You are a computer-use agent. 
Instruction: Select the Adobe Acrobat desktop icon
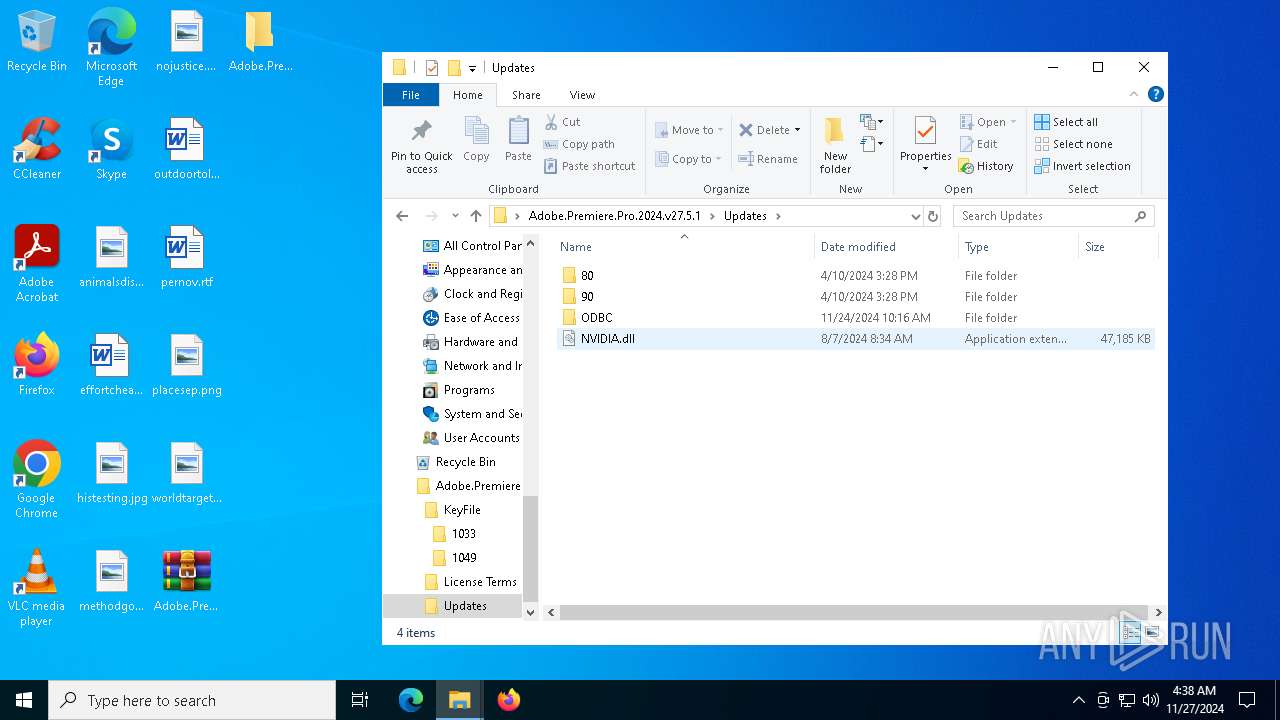tap(37, 264)
